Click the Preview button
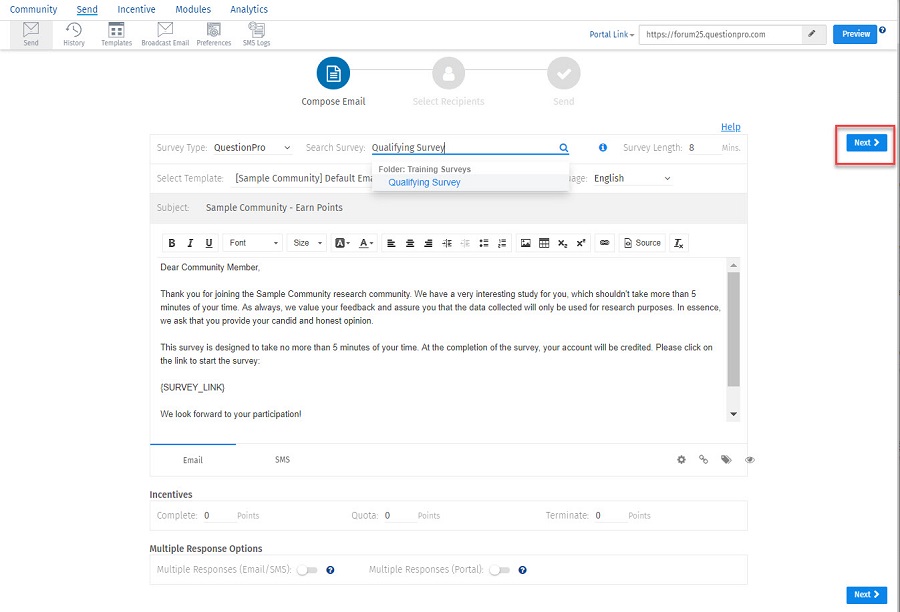Viewport: 900px width, 612px height. tap(855, 34)
